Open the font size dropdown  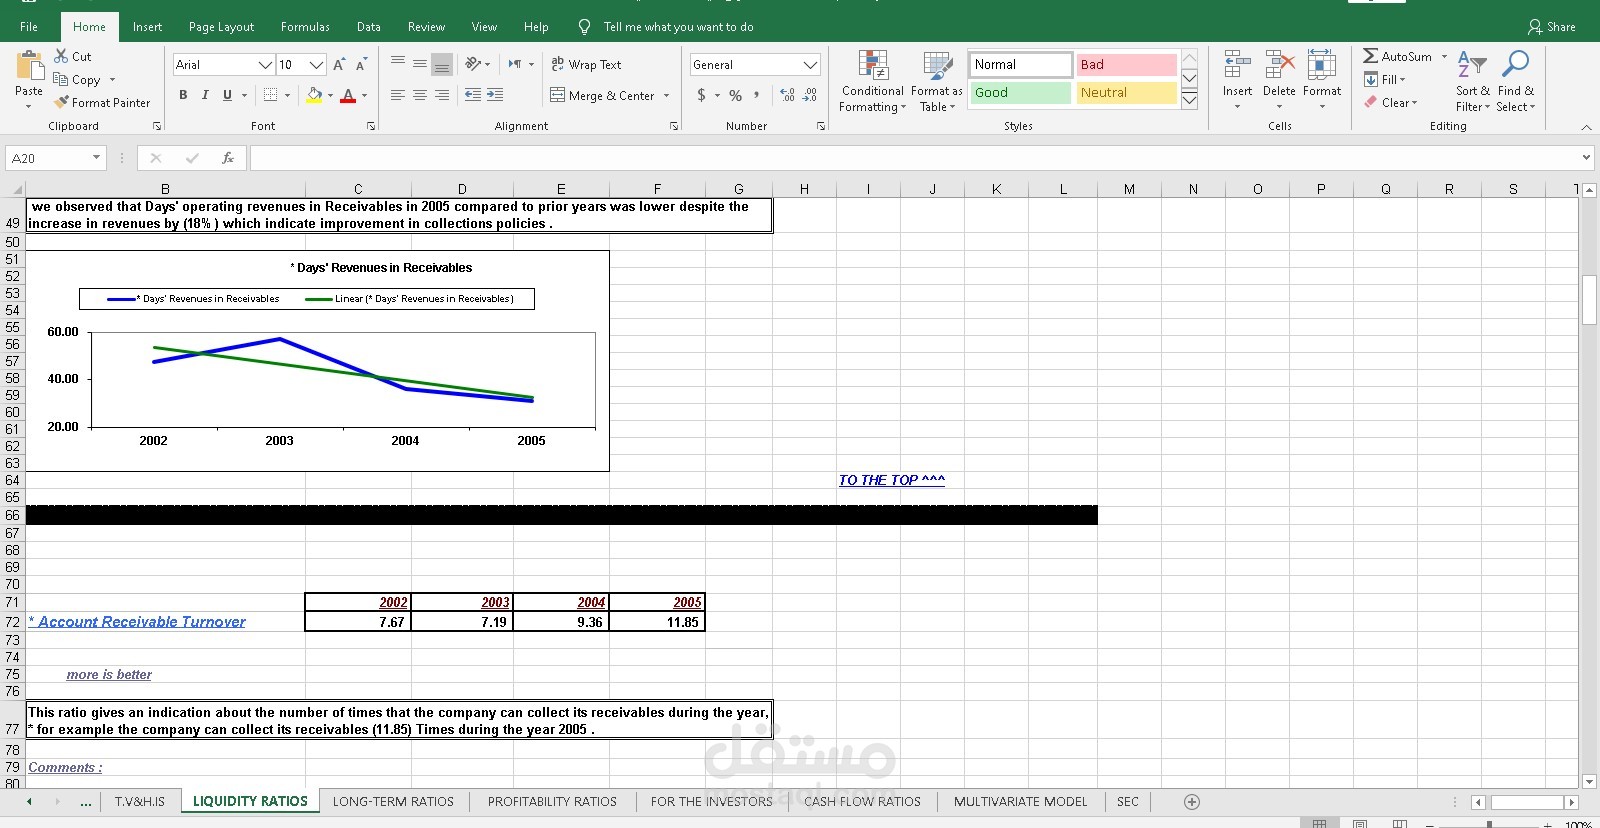pyautogui.click(x=316, y=64)
